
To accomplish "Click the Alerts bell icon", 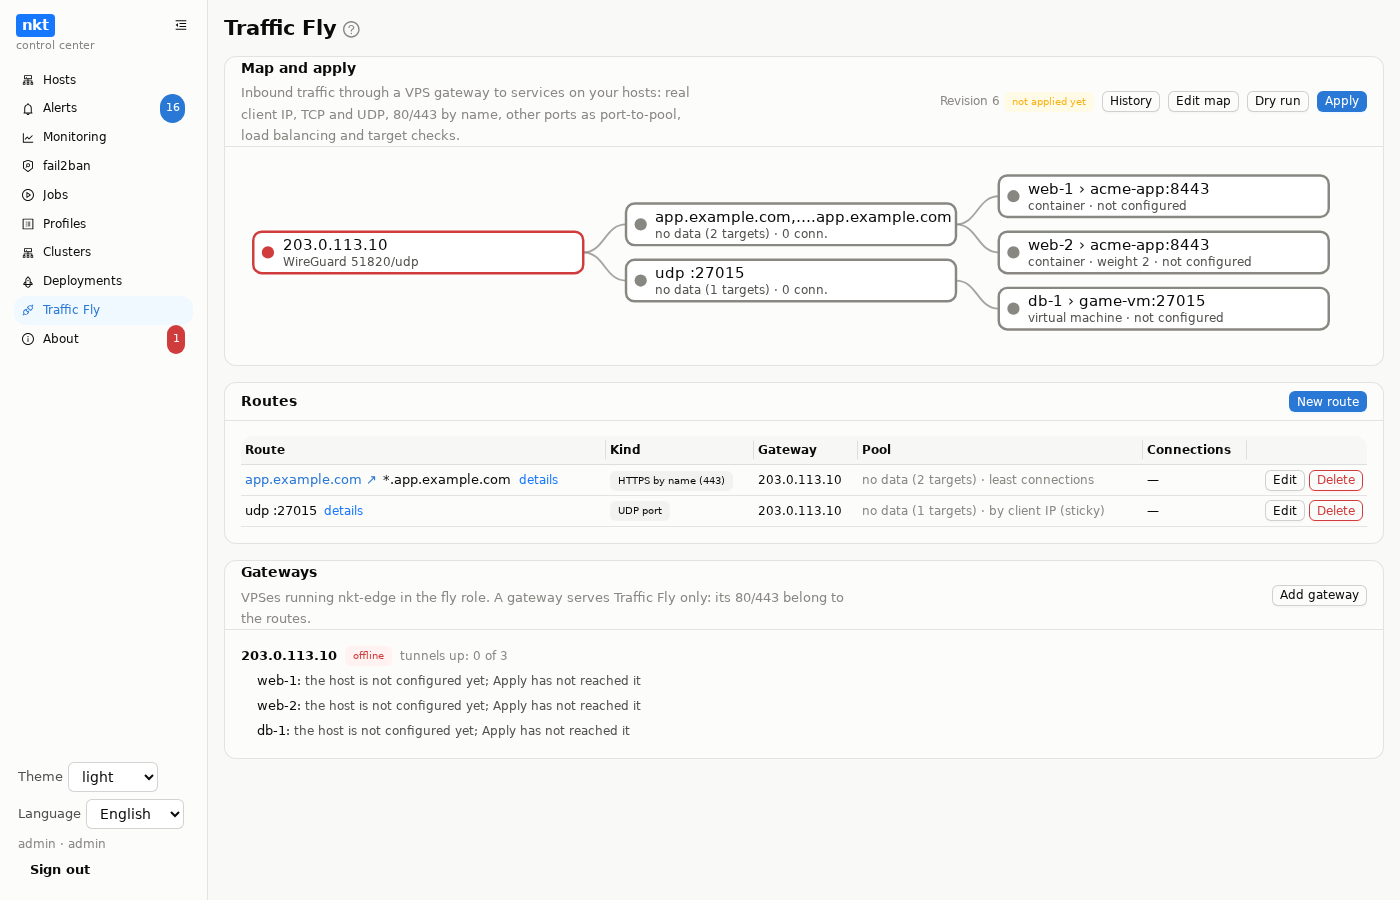I will pos(28,108).
